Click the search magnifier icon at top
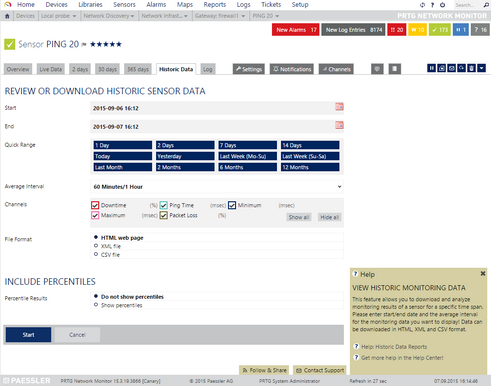 point(486,5)
